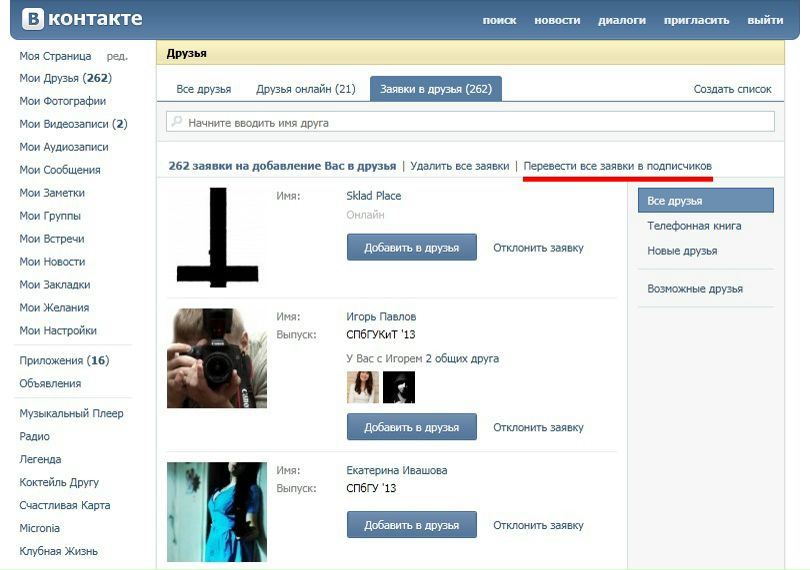This screenshot has height=570, width=810.
Task: Open Мои Сообщения in left menu
Action: pyautogui.click(x=60, y=170)
